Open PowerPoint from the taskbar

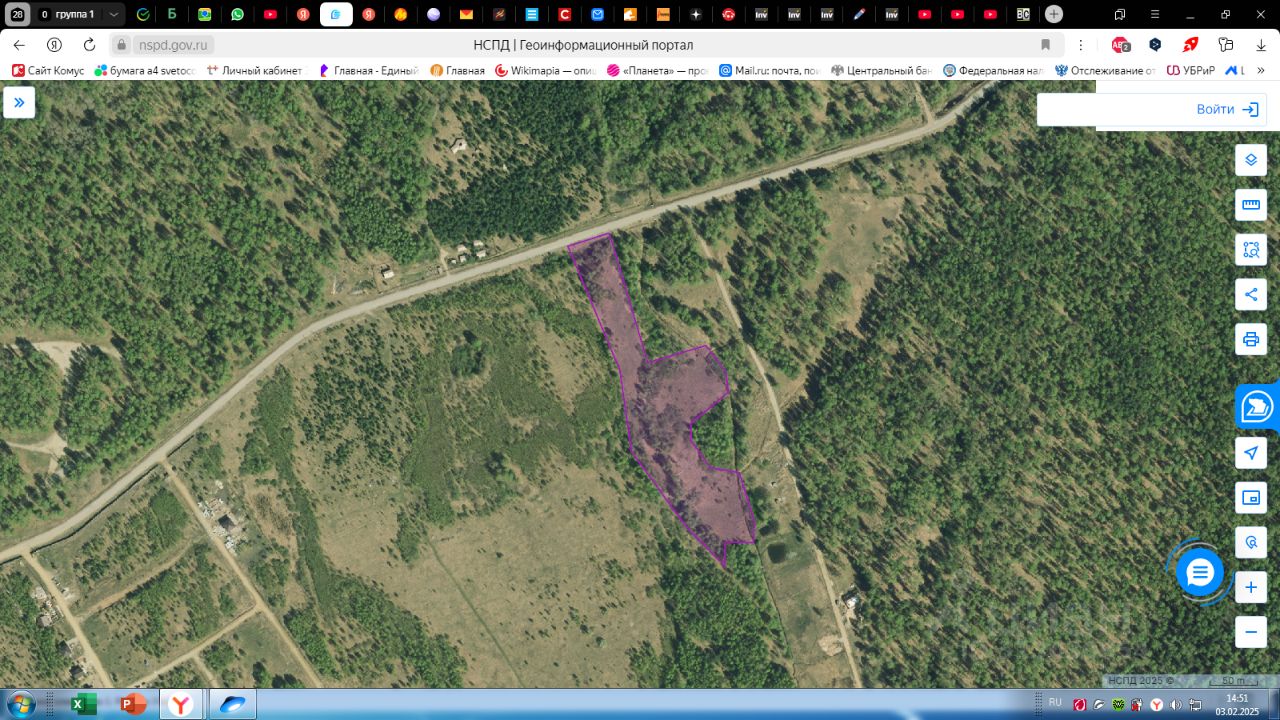pos(133,704)
